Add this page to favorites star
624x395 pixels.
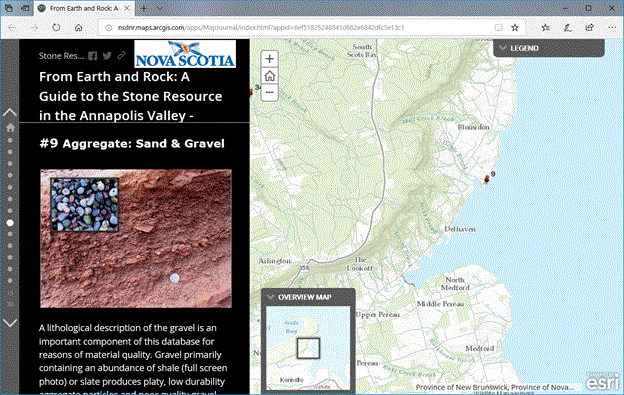[515, 27]
